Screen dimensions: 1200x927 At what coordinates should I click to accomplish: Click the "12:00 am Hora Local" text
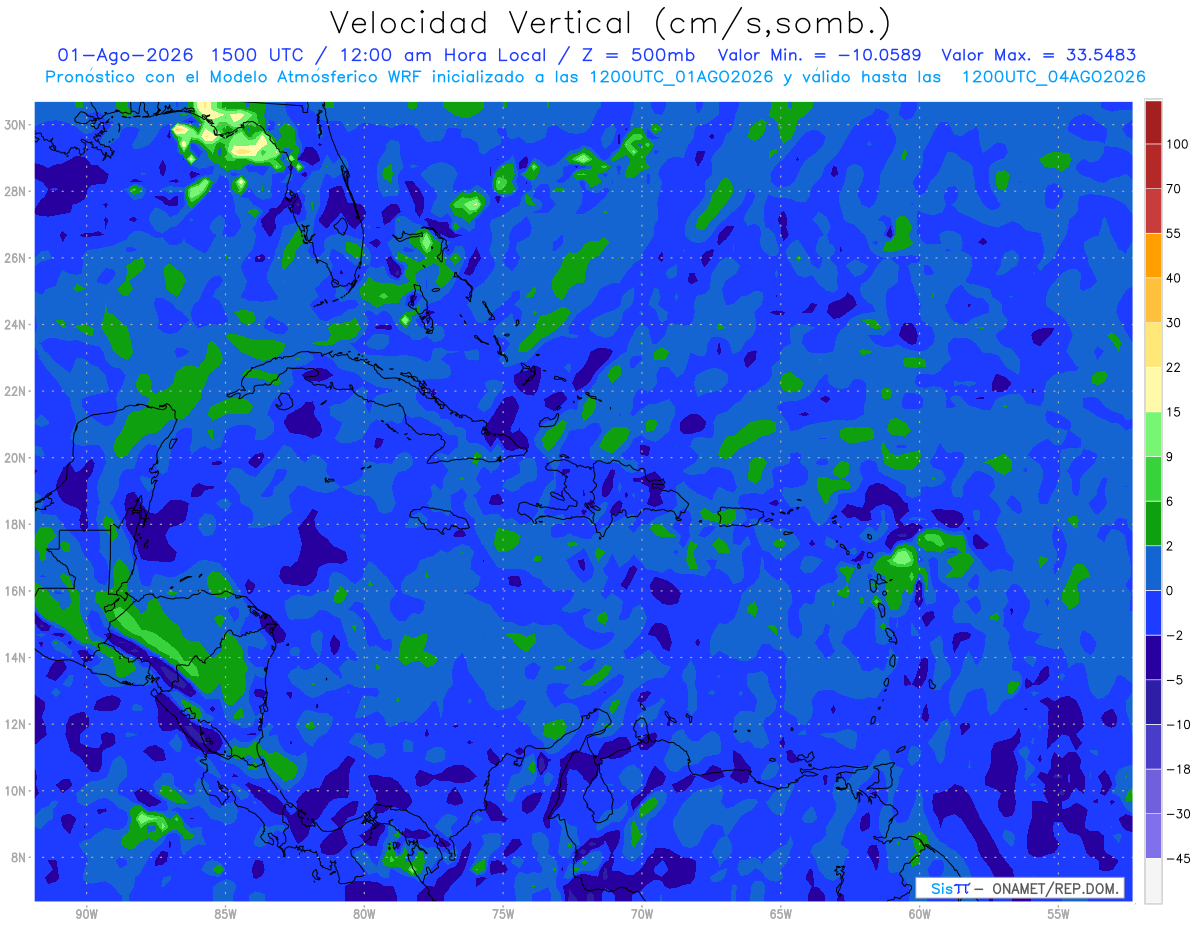tap(441, 55)
